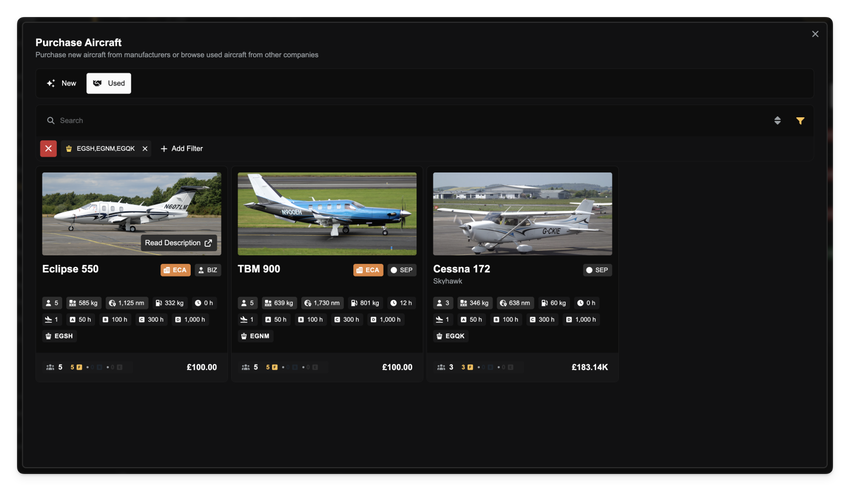
Task: Click the 1,730 nm range badge
Action: tap(321, 302)
